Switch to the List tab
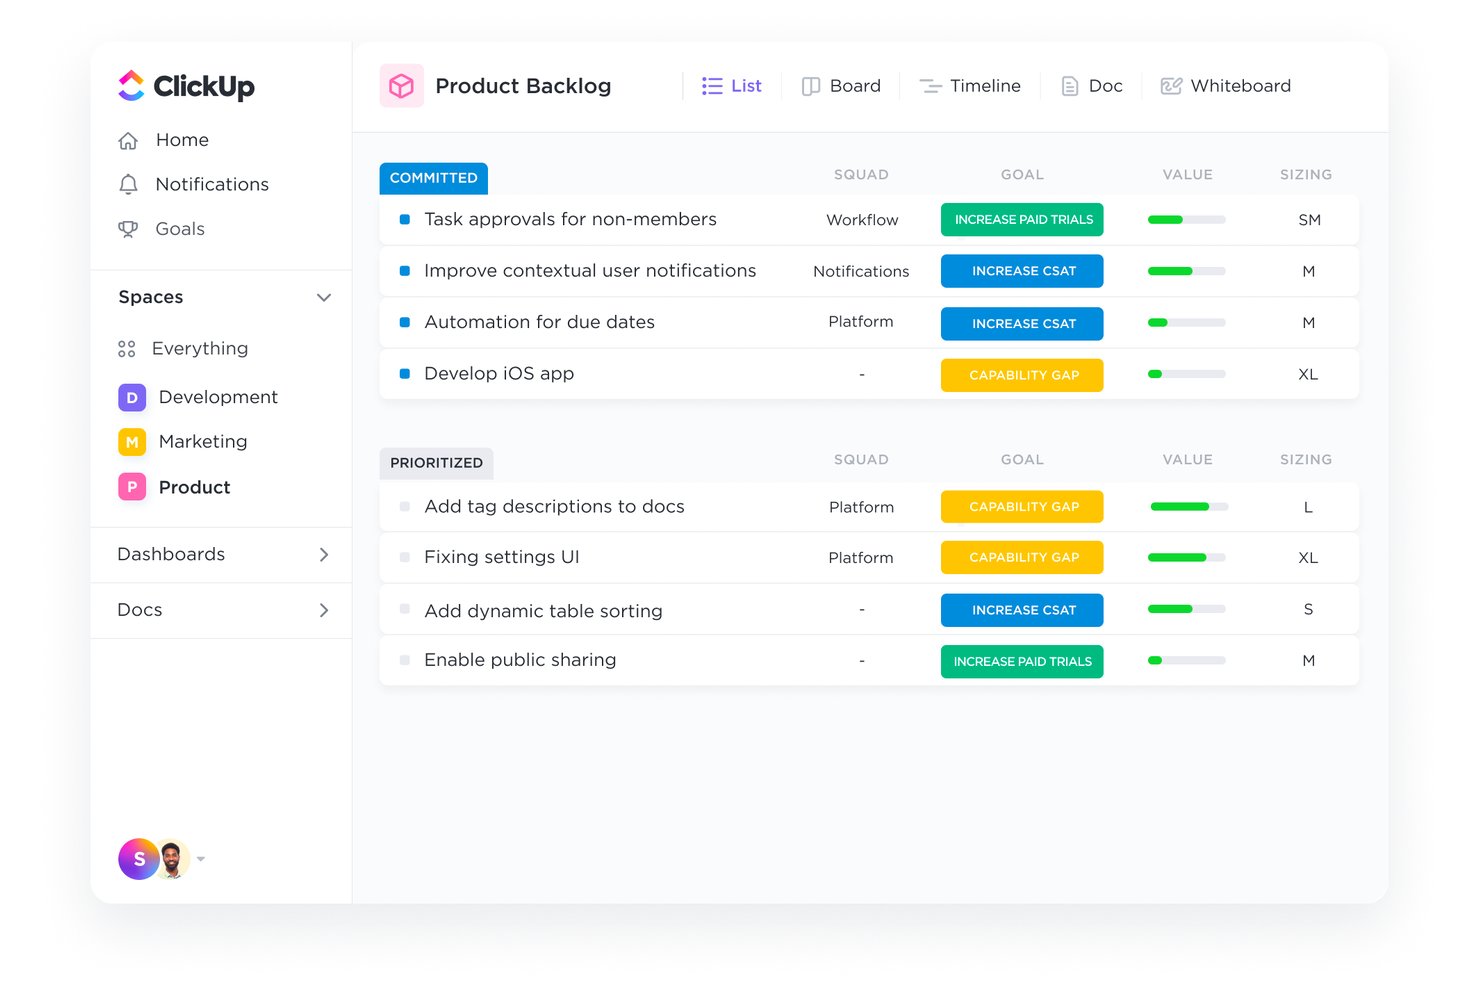 pyautogui.click(x=732, y=86)
